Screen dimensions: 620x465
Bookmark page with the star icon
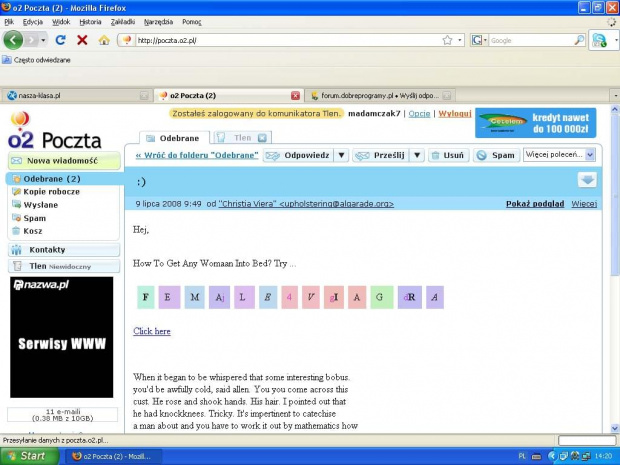point(447,40)
